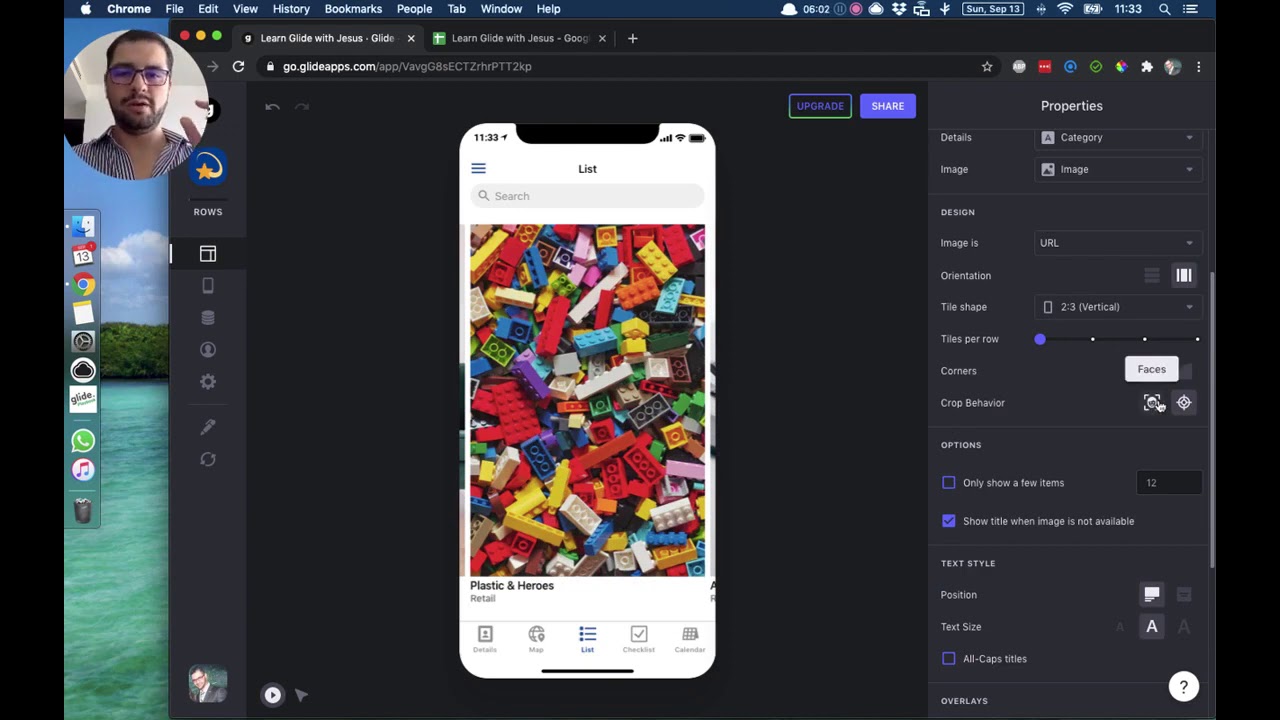Image resolution: width=1280 pixels, height=720 pixels.
Task: Open the Bookmarks menu
Action: click(x=353, y=9)
